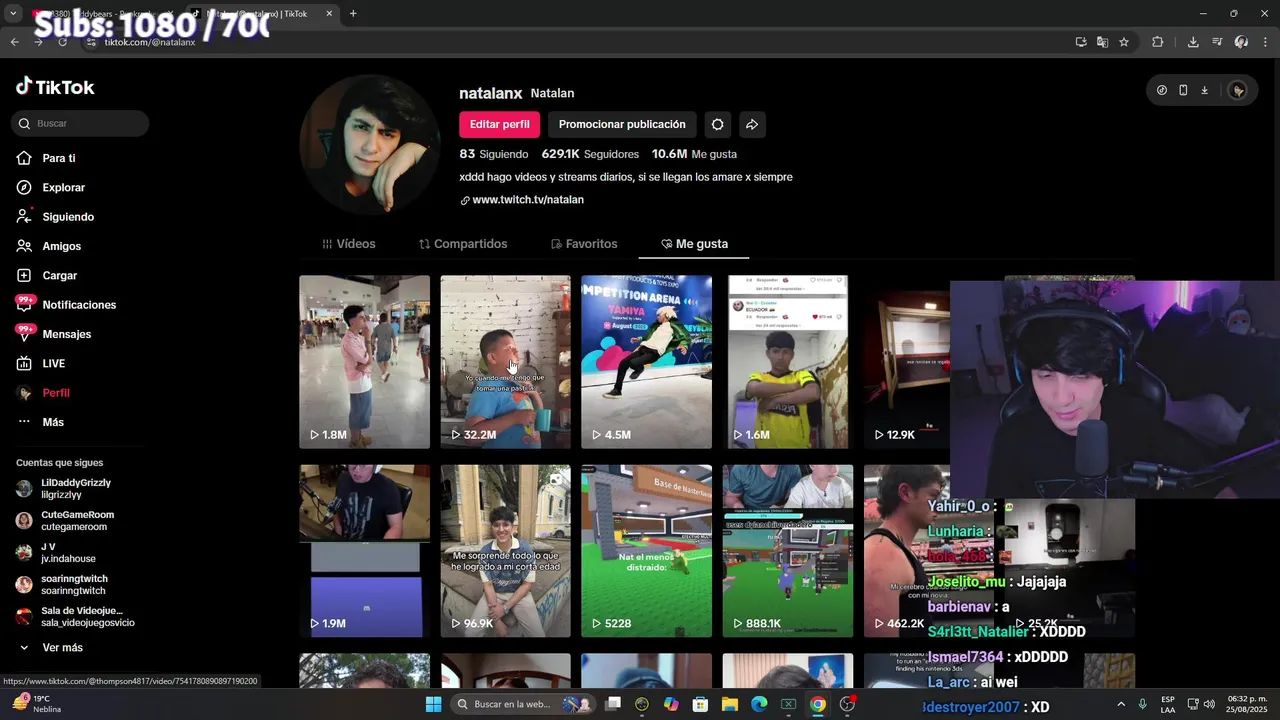Open the video with 12.9K views
Viewport: 1280px width, 720px height.
click(907, 362)
